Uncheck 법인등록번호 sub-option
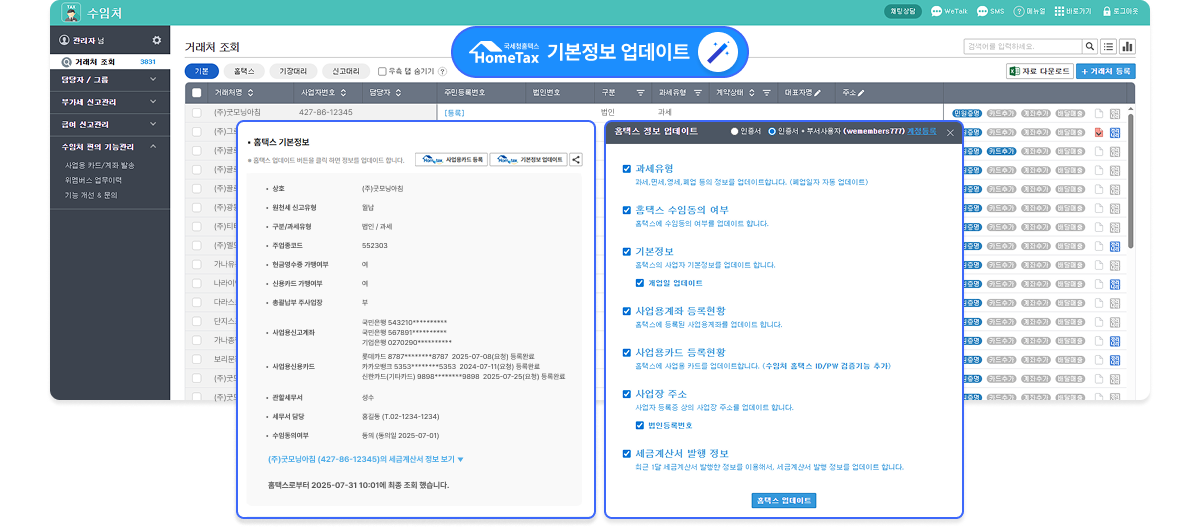Image resolution: width=1200 pixels, height=527 pixels. 640,425
